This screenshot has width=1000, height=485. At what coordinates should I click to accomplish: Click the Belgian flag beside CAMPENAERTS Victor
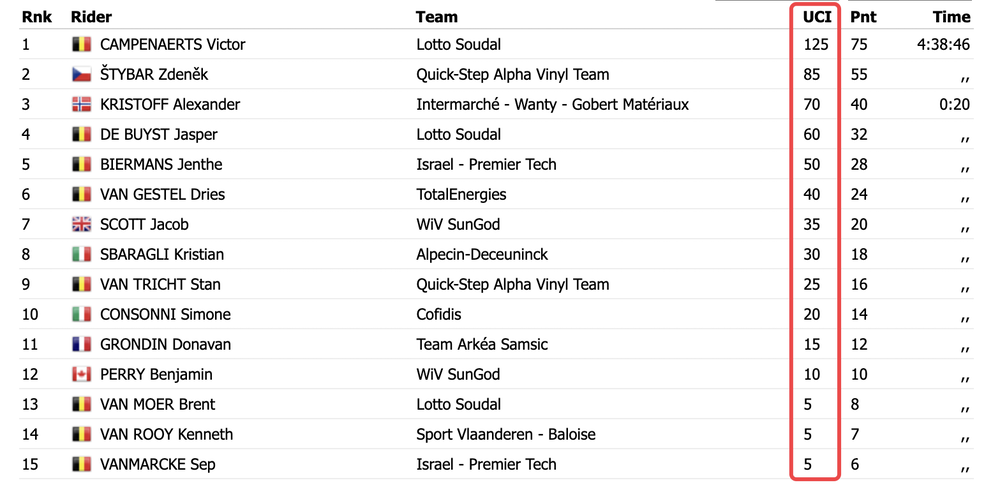tap(82, 45)
